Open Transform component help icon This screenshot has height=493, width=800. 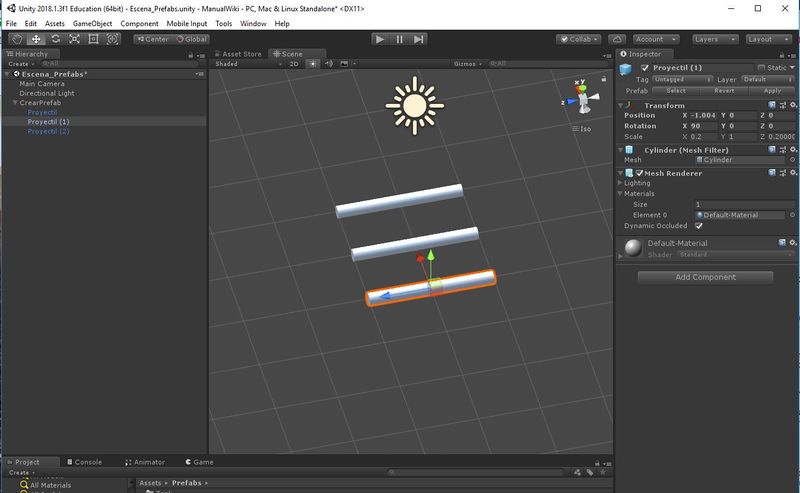[x=771, y=105]
